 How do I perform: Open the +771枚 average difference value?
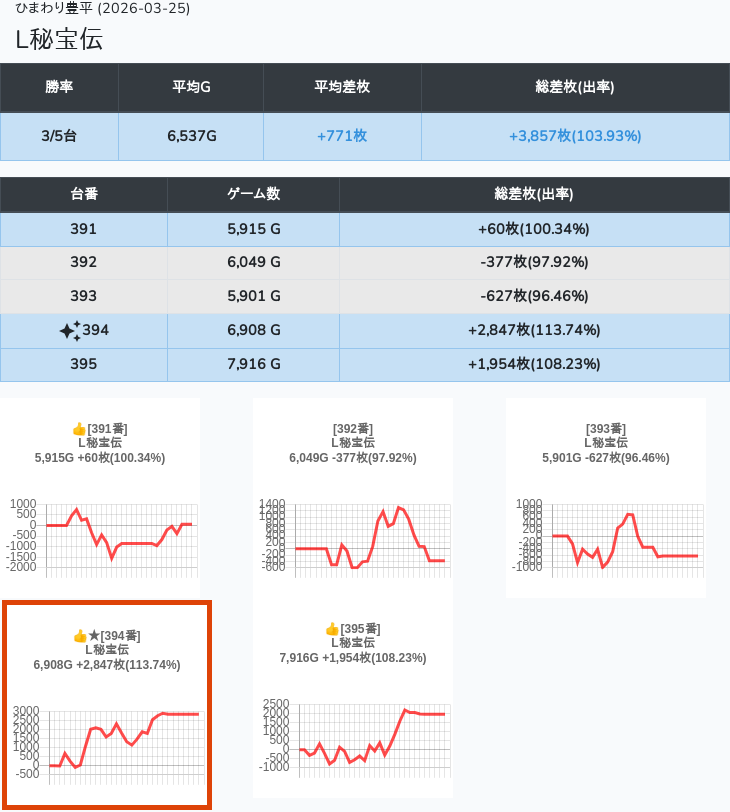click(x=342, y=136)
